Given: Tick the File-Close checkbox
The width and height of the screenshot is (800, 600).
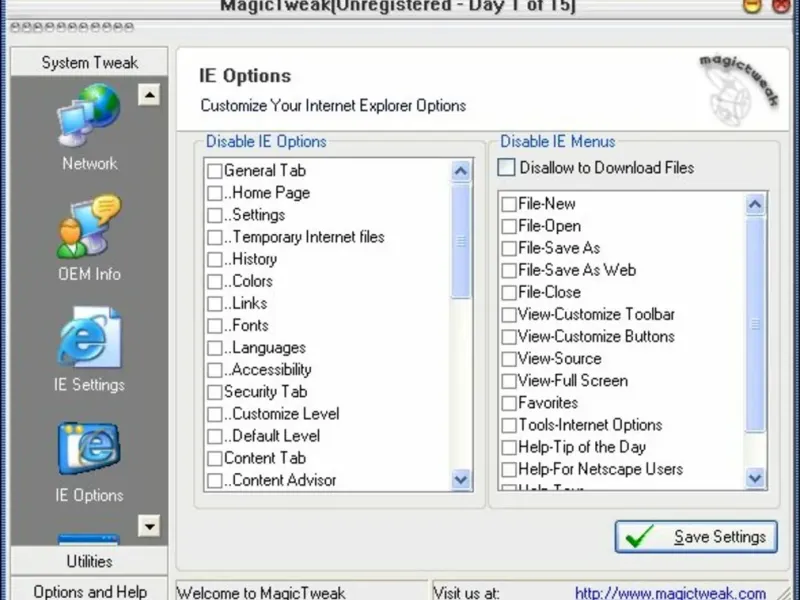Looking at the screenshot, I should coord(509,292).
